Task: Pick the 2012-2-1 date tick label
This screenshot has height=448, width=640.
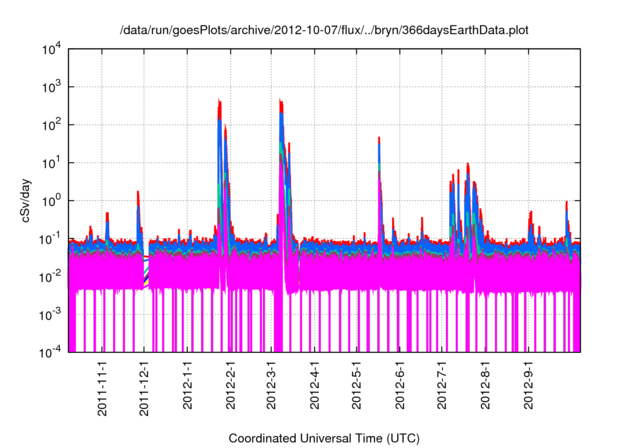Action: coord(231,386)
